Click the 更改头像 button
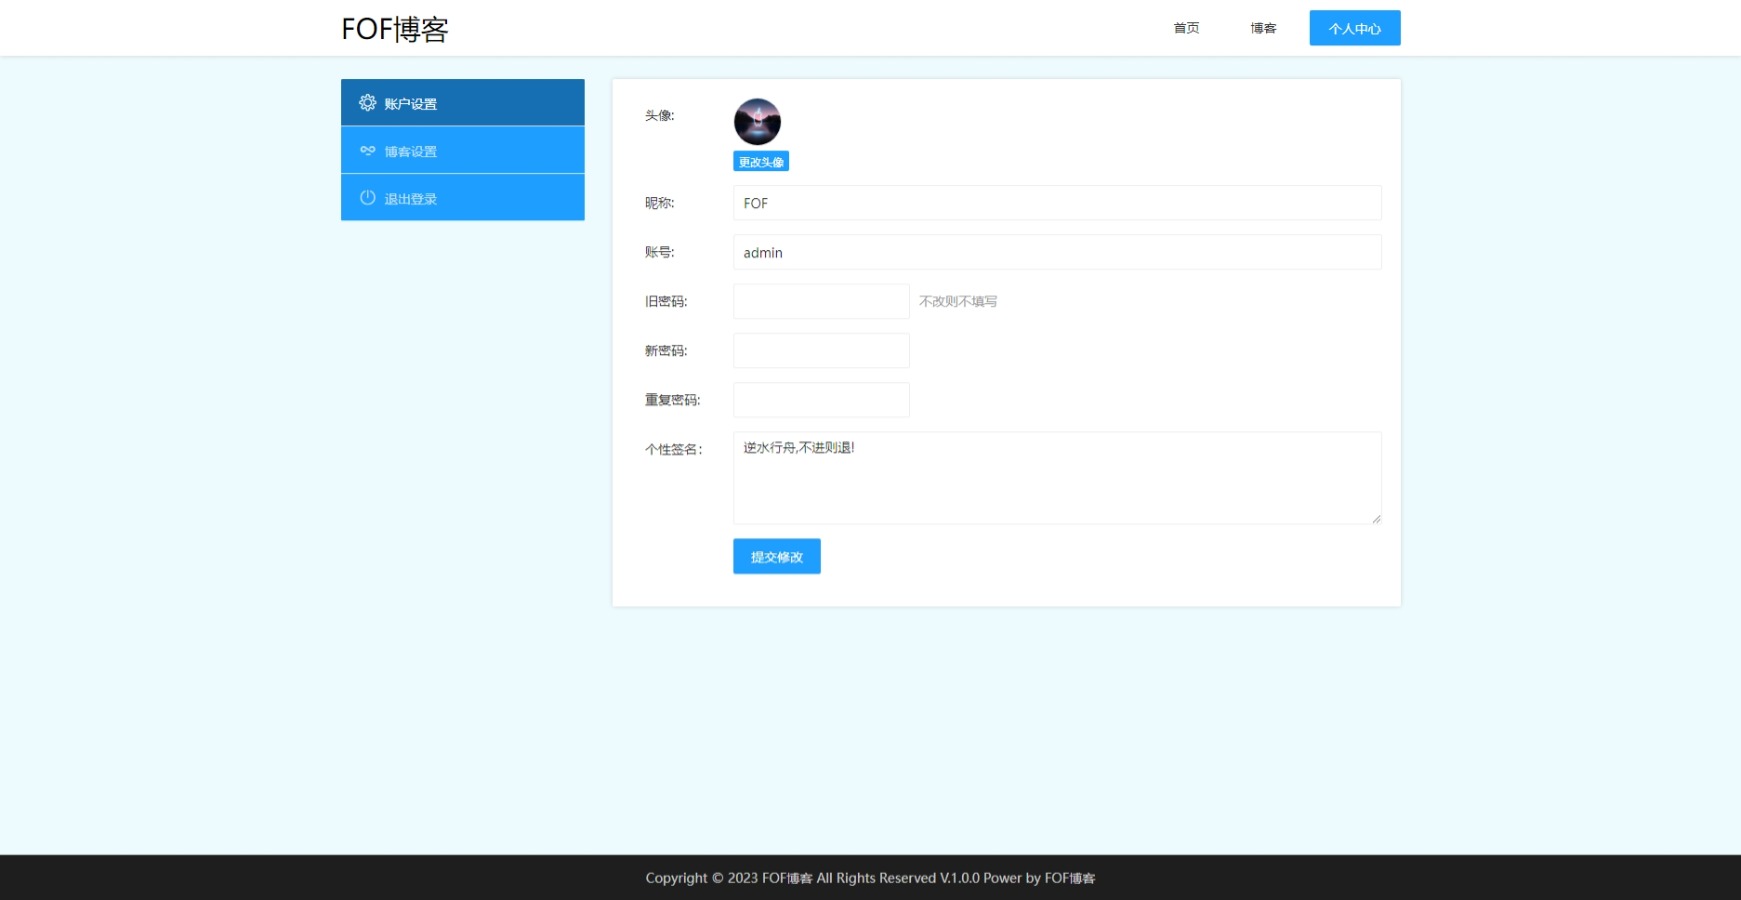Viewport: 1741px width, 900px height. (761, 162)
